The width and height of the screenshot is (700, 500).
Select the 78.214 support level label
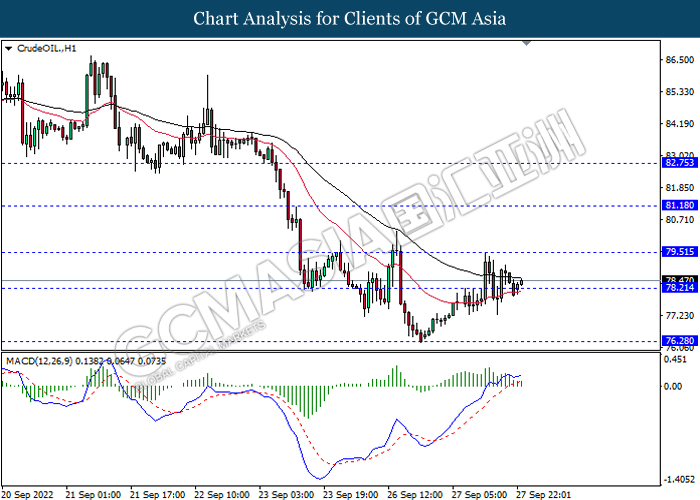679,288
